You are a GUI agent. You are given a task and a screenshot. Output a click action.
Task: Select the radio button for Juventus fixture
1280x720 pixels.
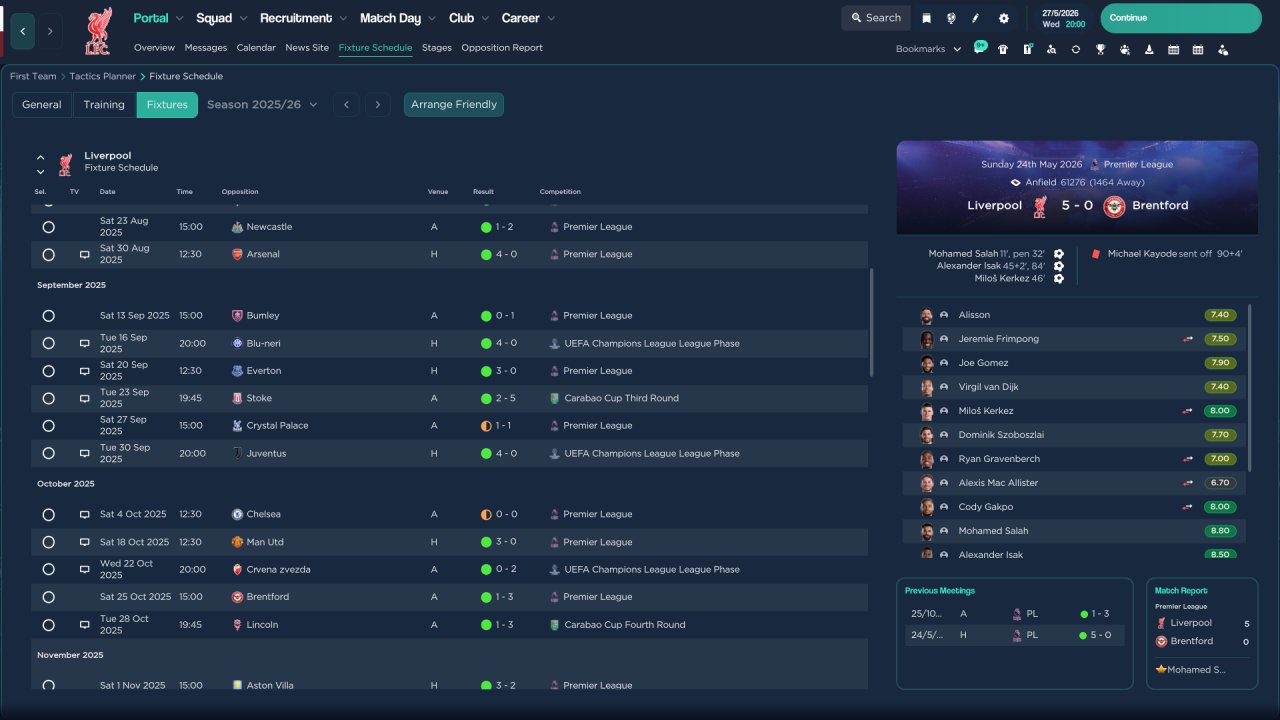[48, 454]
